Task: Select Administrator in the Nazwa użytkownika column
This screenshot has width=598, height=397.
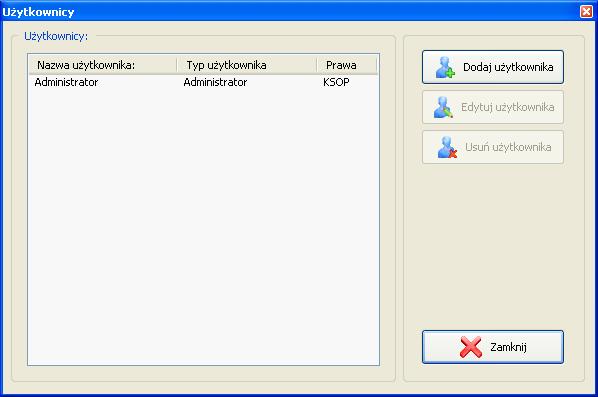Action: click(66, 82)
